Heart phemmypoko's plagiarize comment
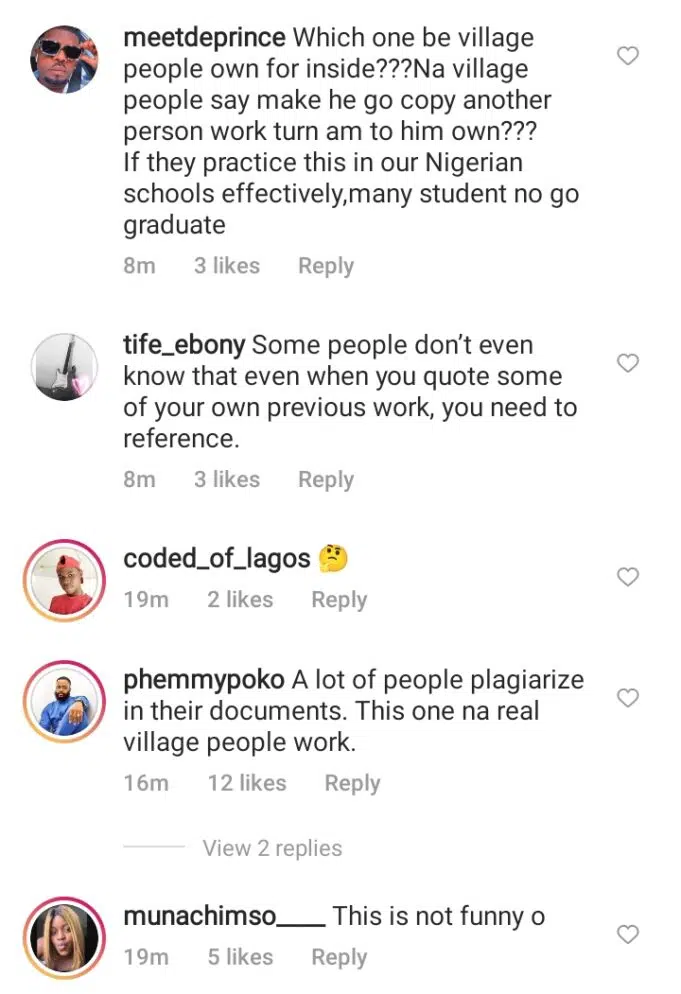The width and height of the screenshot is (681, 994). tap(627, 697)
